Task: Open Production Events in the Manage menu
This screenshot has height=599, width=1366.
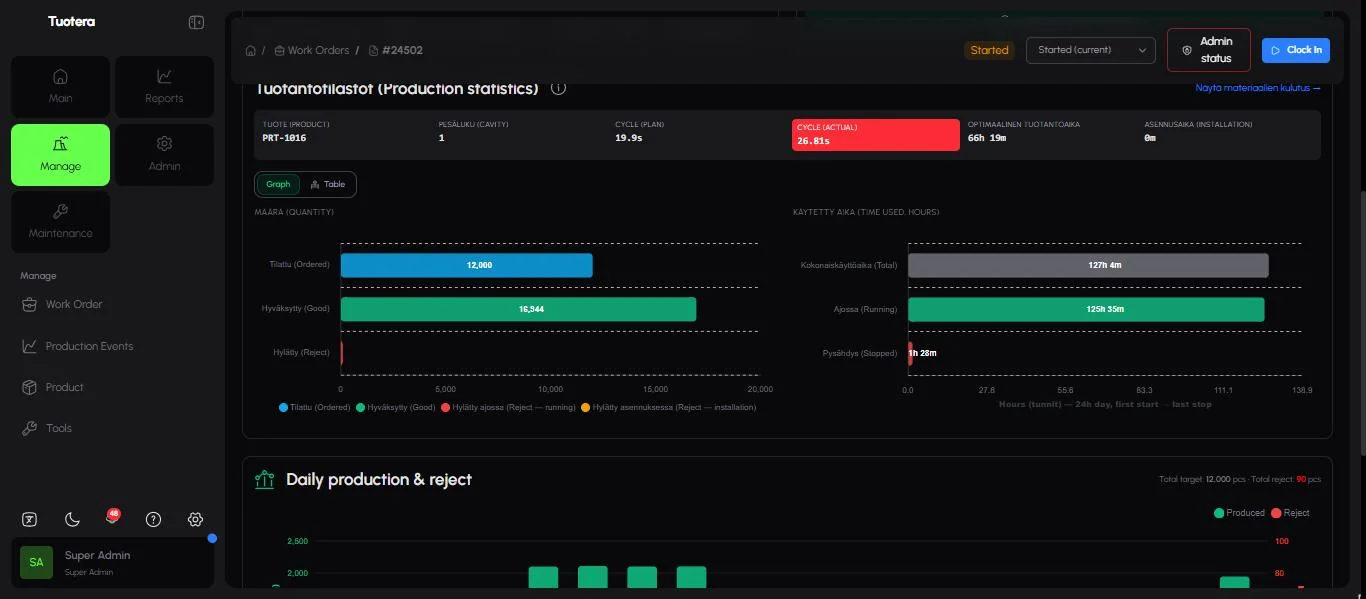Action: pyautogui.click(x=89, y=346)
